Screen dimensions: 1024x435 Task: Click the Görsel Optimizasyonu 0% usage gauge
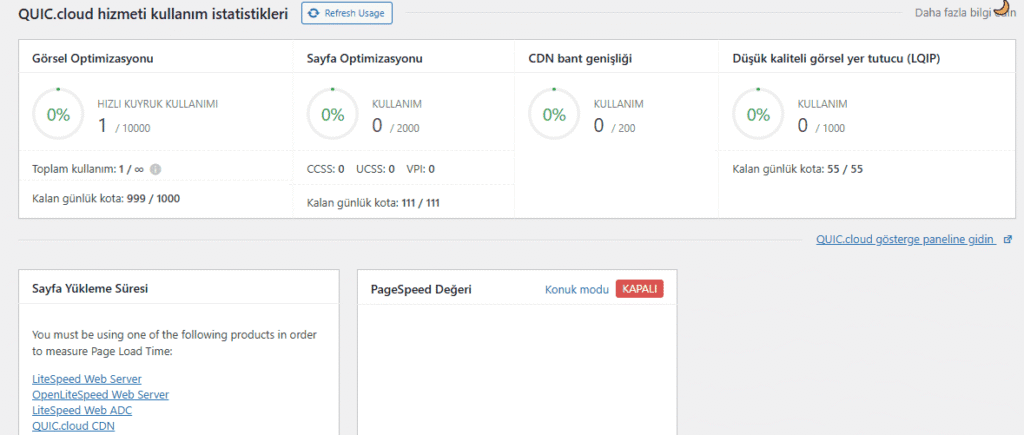click(58, 114)
